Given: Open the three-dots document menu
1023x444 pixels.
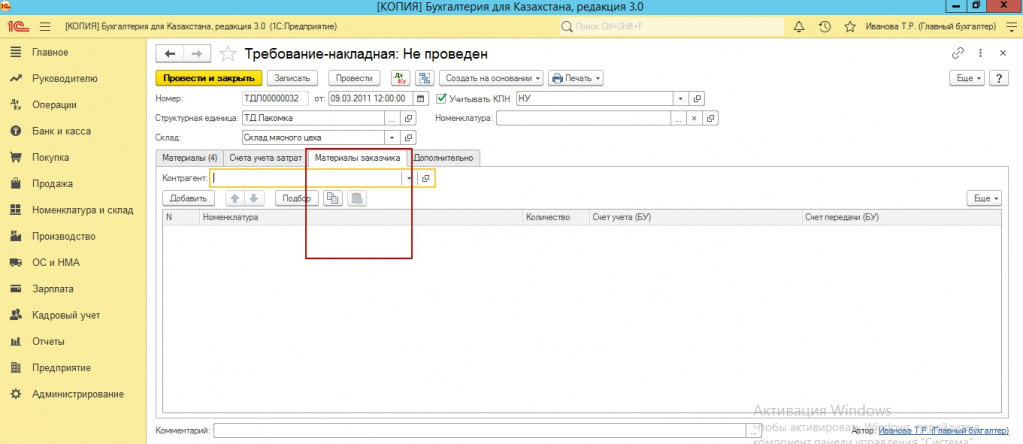Looking at the screenshot, I should click(980, 53).
